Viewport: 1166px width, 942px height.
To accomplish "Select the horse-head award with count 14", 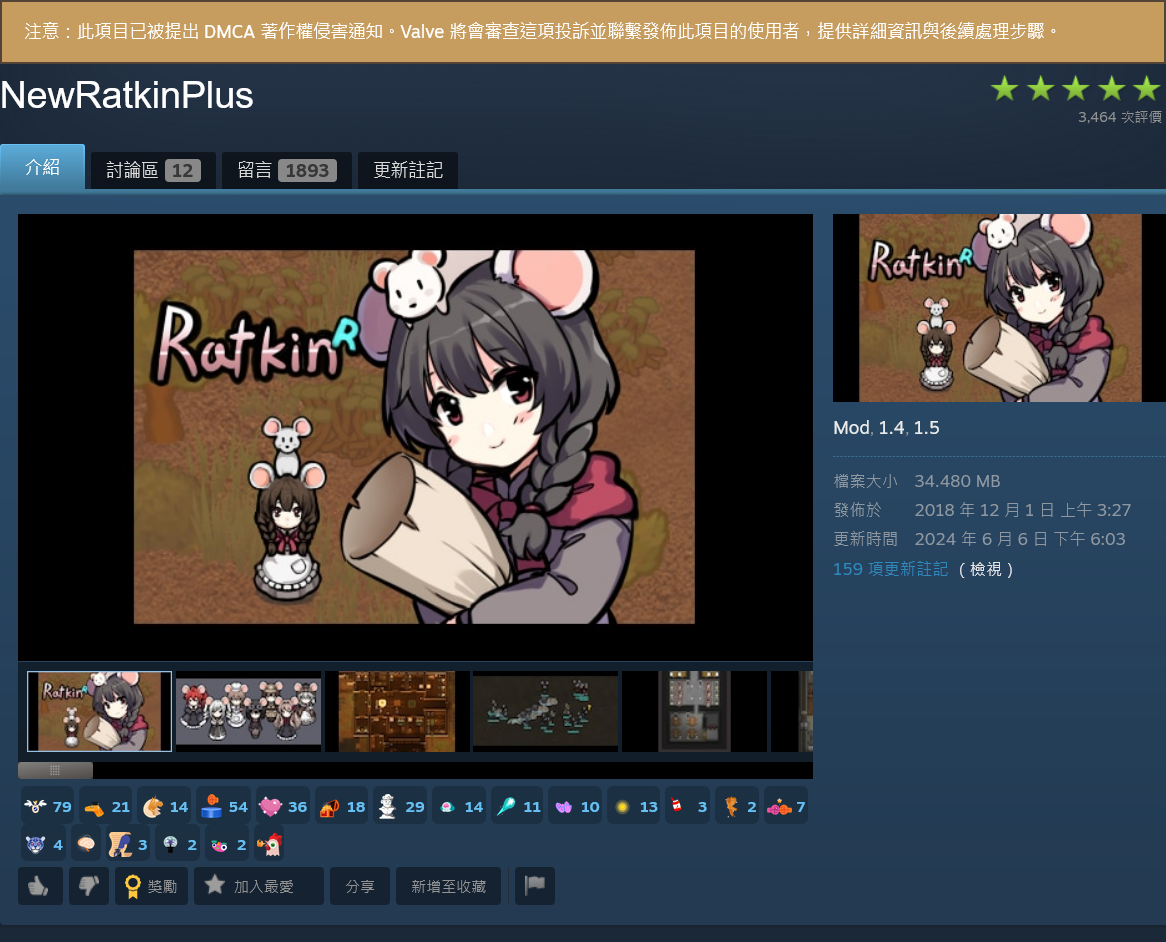I will [164, 806].
